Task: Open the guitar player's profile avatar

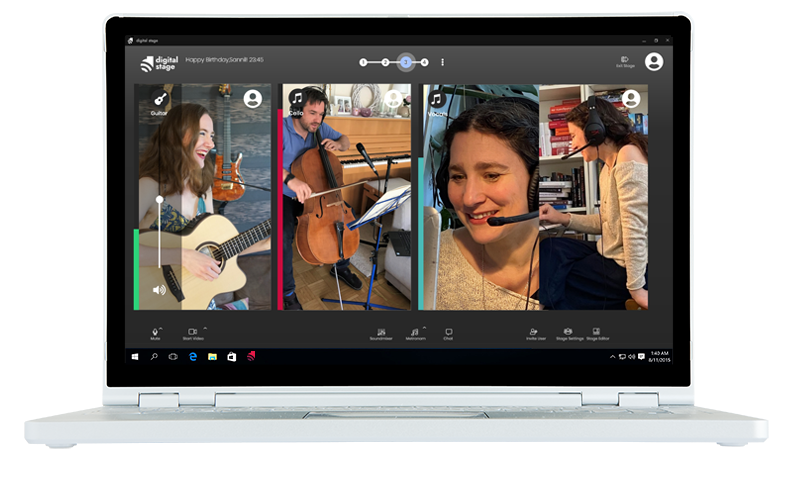Action: 253,99
